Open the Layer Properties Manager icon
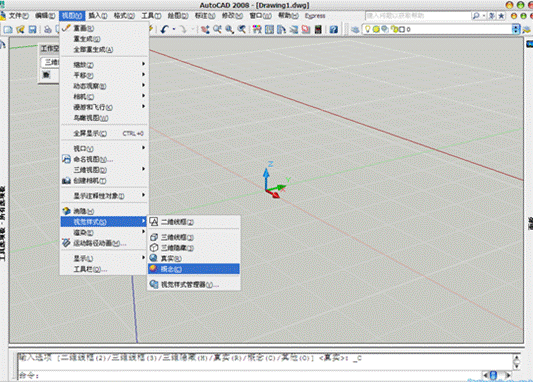Viewport: 533px width, 382px height. pos(355,30)
